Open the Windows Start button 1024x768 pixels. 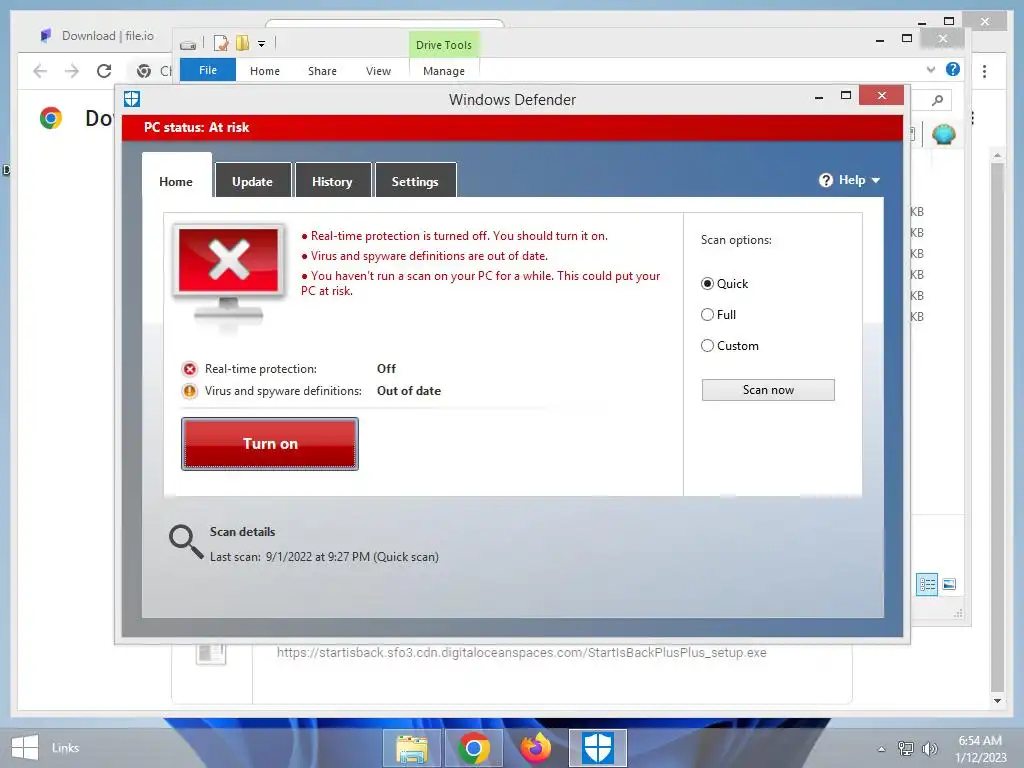[25, 748]
